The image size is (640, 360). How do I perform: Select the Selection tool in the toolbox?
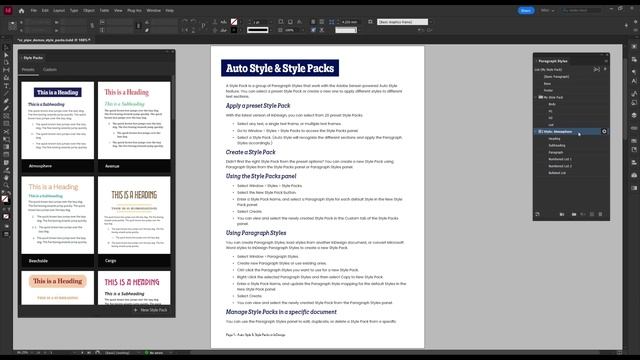[6, 48]
